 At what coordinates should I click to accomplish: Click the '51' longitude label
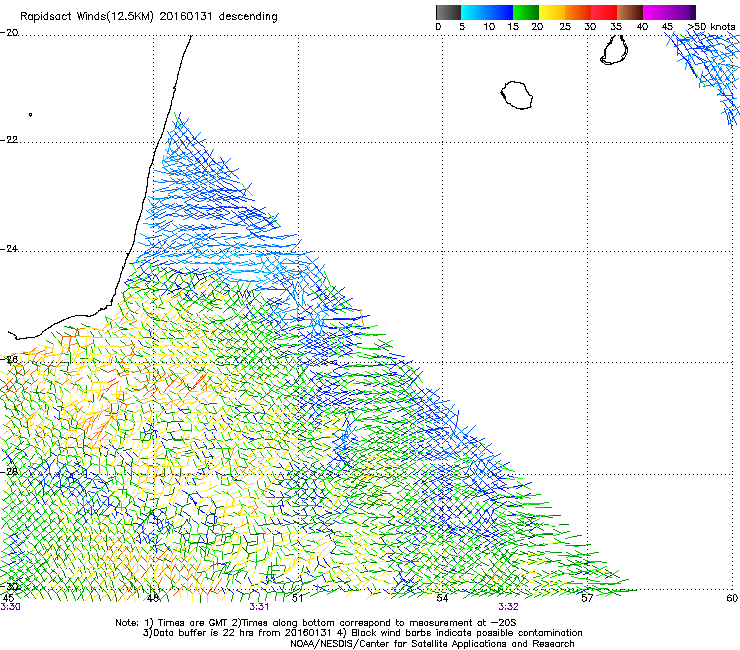click(297, 598)
